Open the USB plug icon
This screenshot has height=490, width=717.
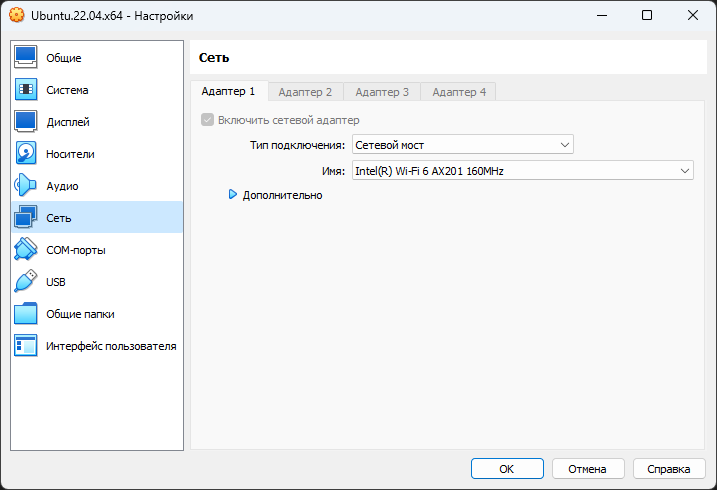pos(26,282)
